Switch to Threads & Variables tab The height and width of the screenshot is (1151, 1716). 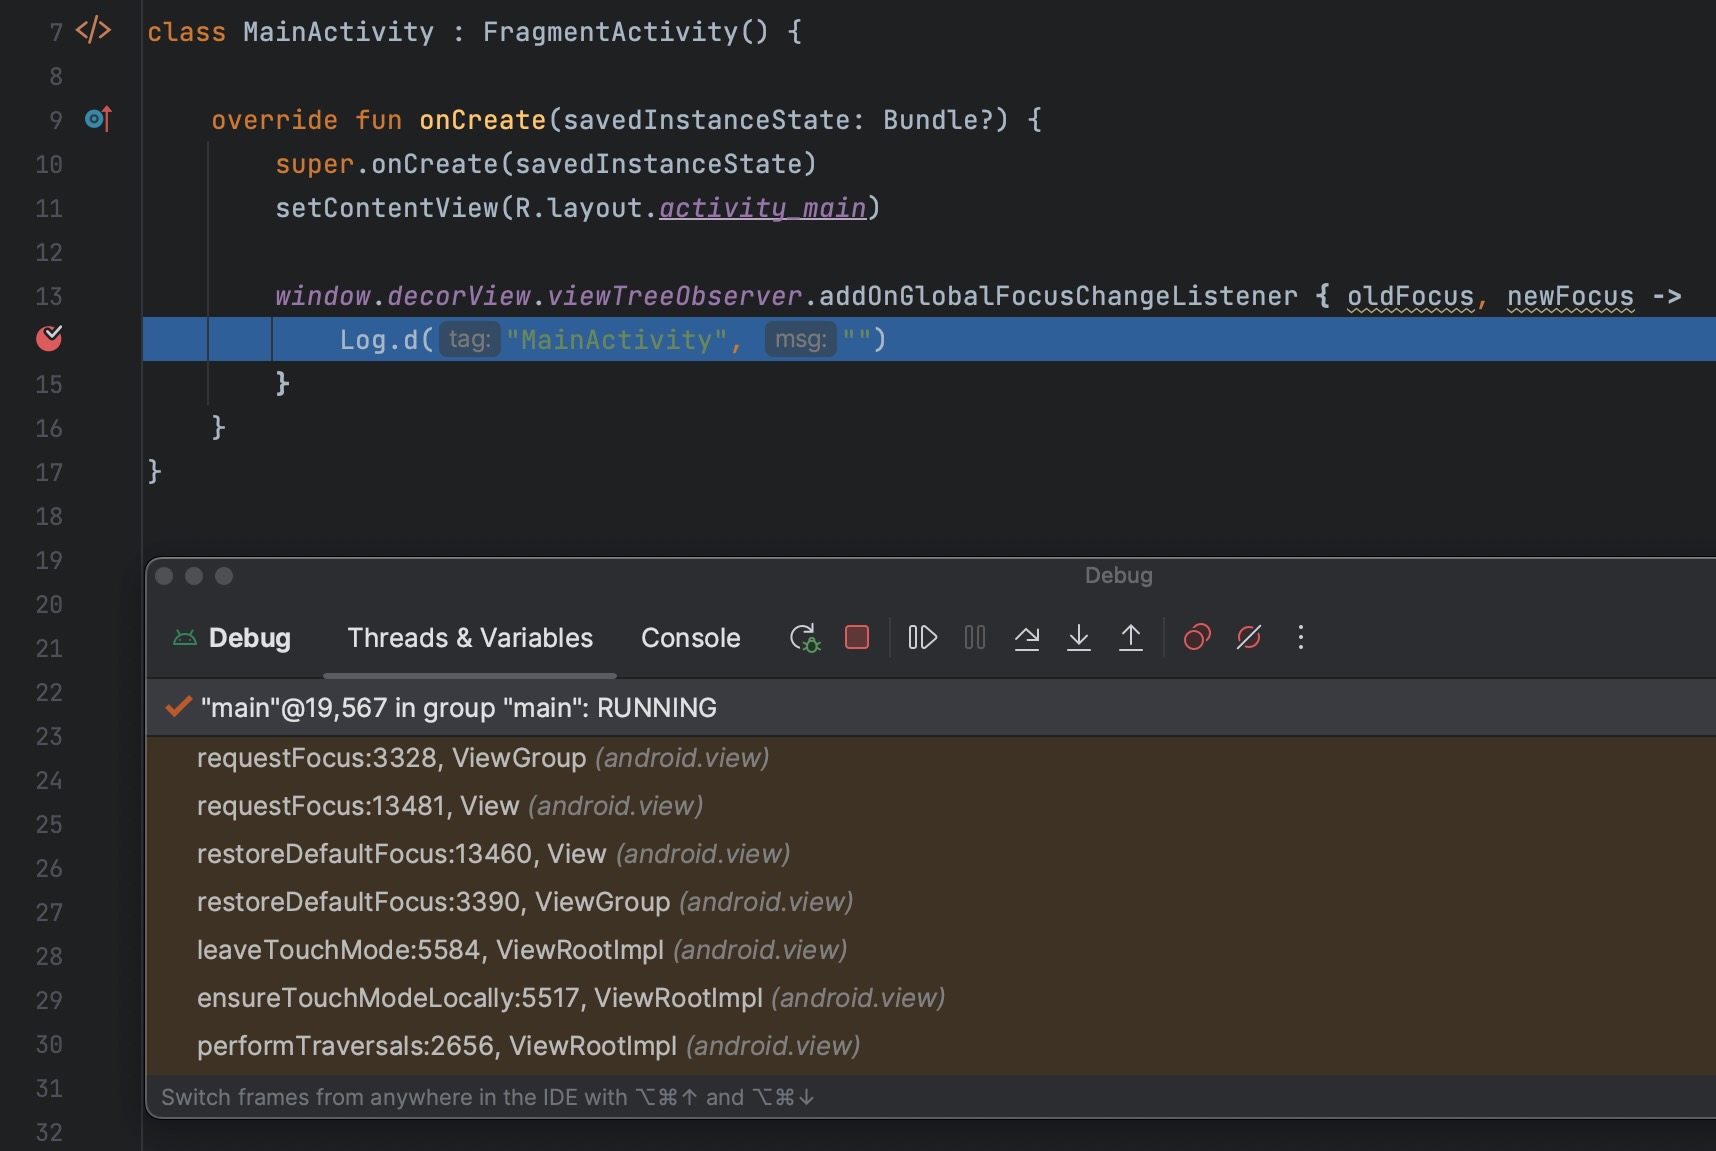click(x=470, y=638)
